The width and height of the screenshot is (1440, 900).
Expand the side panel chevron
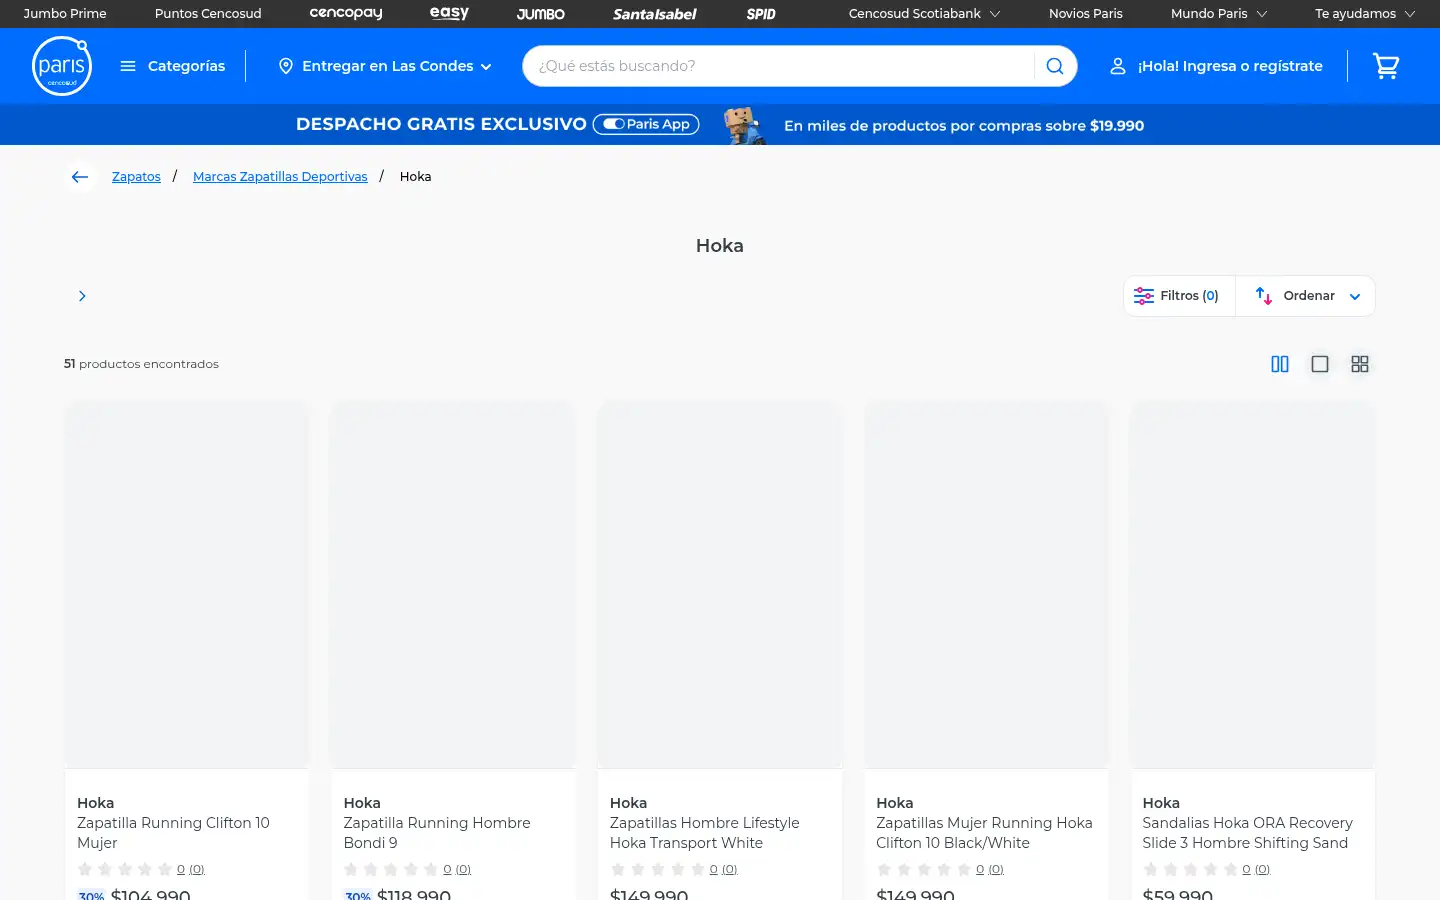(82, 296)
